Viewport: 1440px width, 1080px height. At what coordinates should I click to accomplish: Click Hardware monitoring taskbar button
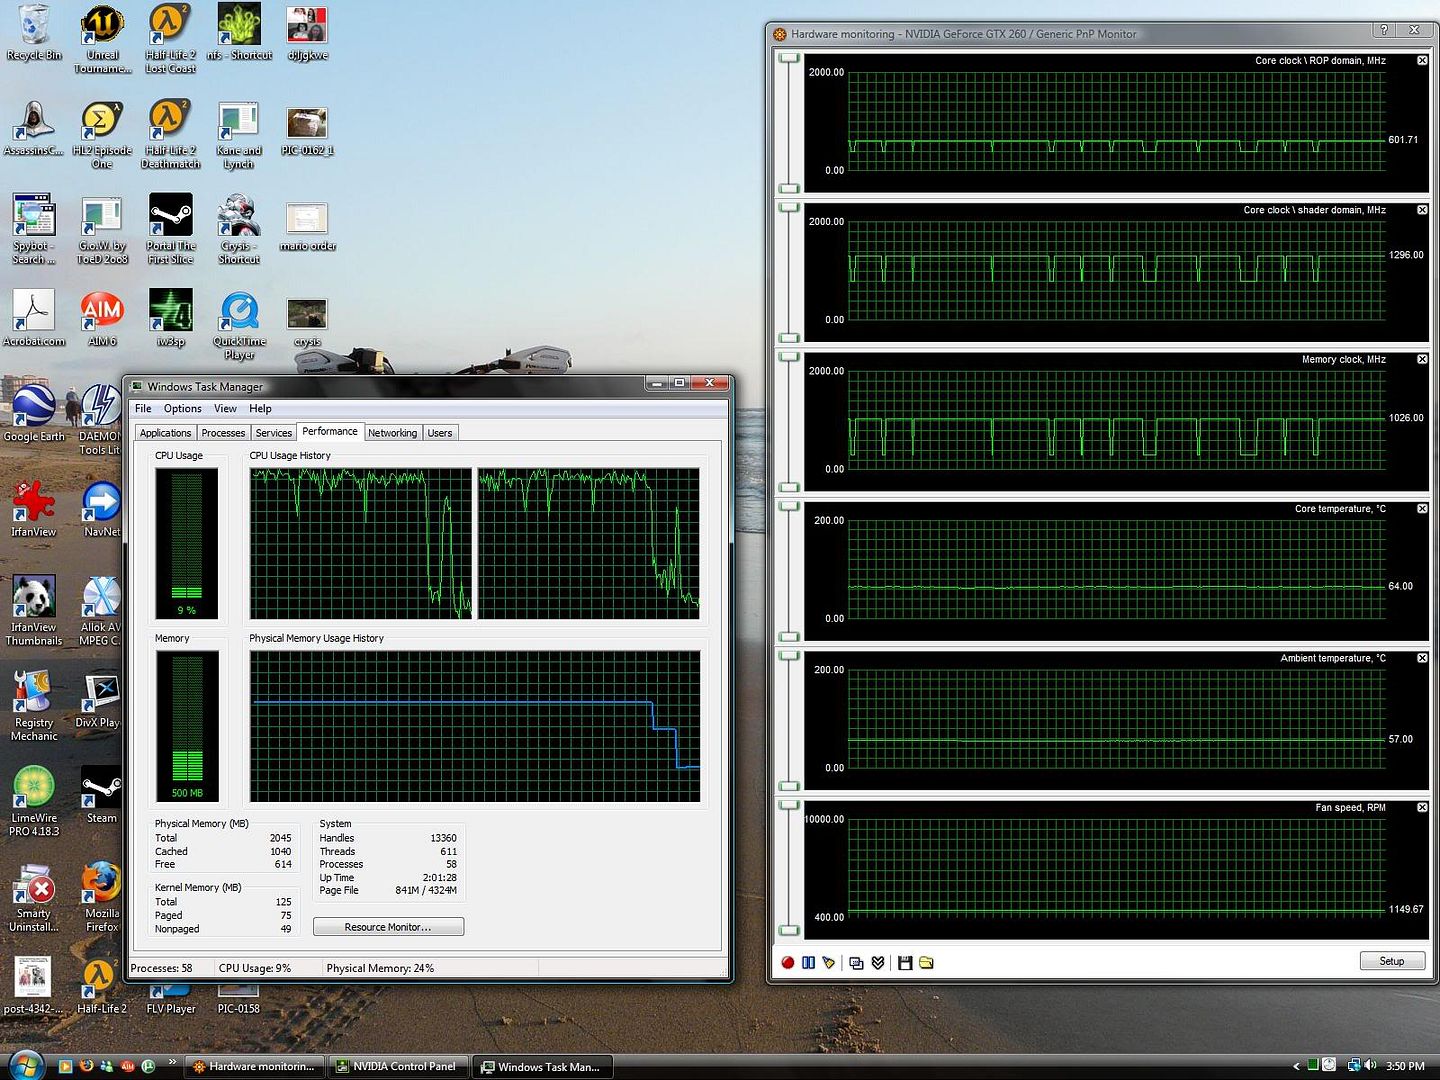click(x=255, y=1066)
